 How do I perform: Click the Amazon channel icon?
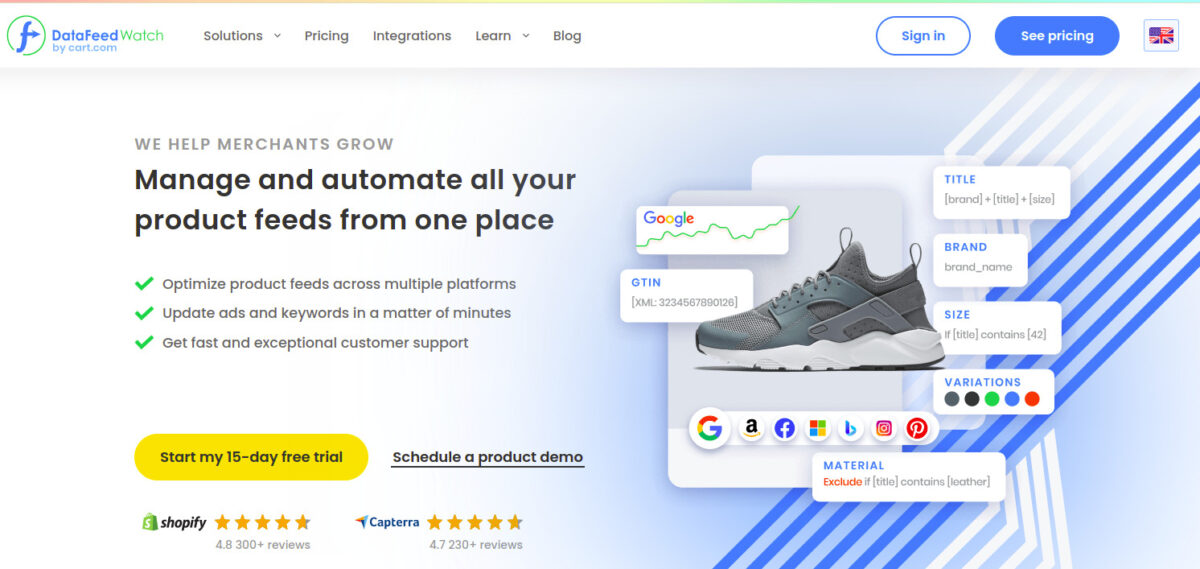(752, 428)
